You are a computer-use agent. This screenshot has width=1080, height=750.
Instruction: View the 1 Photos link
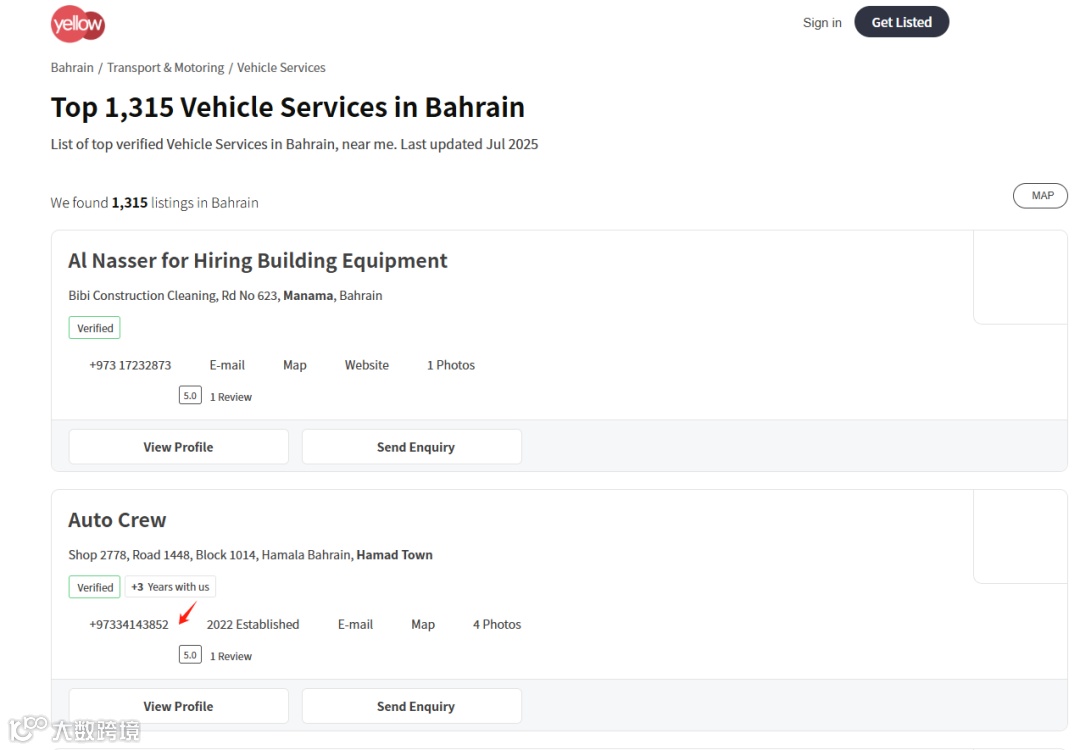coord(451,366)
